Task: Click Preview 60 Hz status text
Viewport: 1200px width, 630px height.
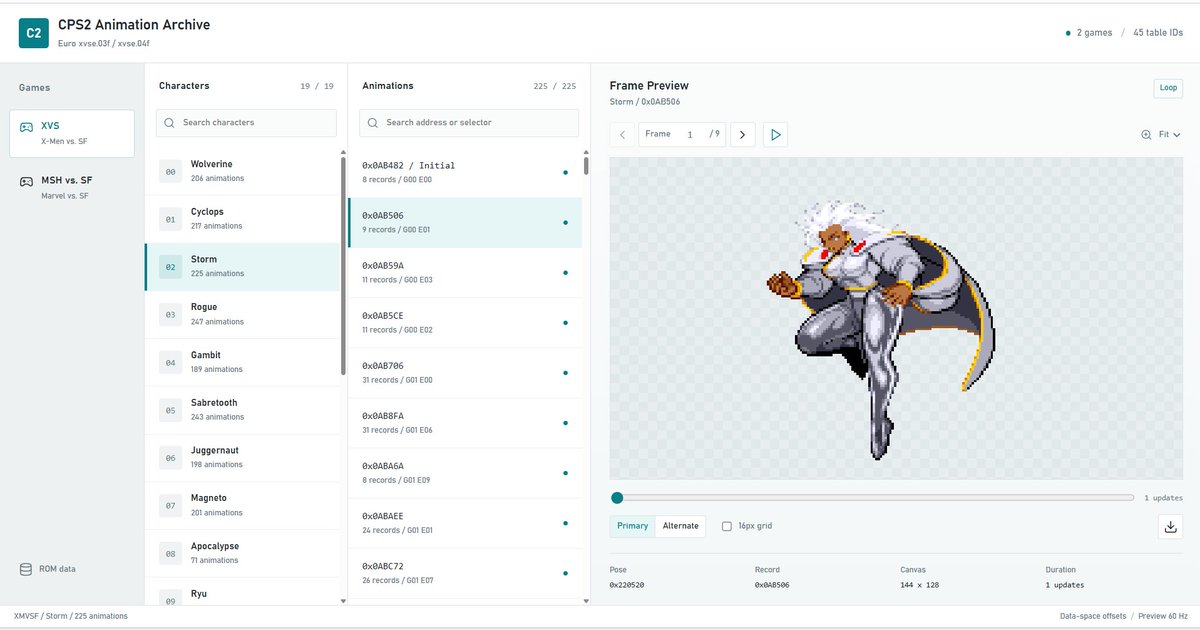Action: (1163, 616)
